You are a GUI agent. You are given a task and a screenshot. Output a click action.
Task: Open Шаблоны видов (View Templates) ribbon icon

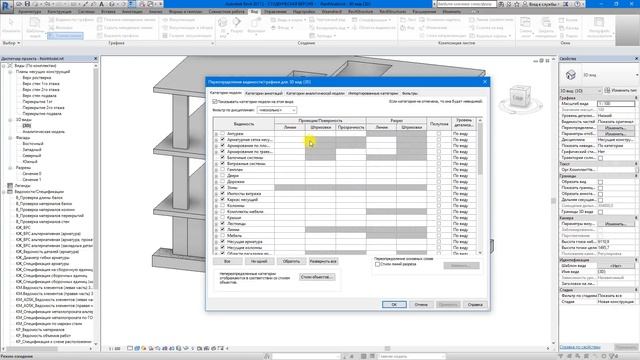point(35,27)
